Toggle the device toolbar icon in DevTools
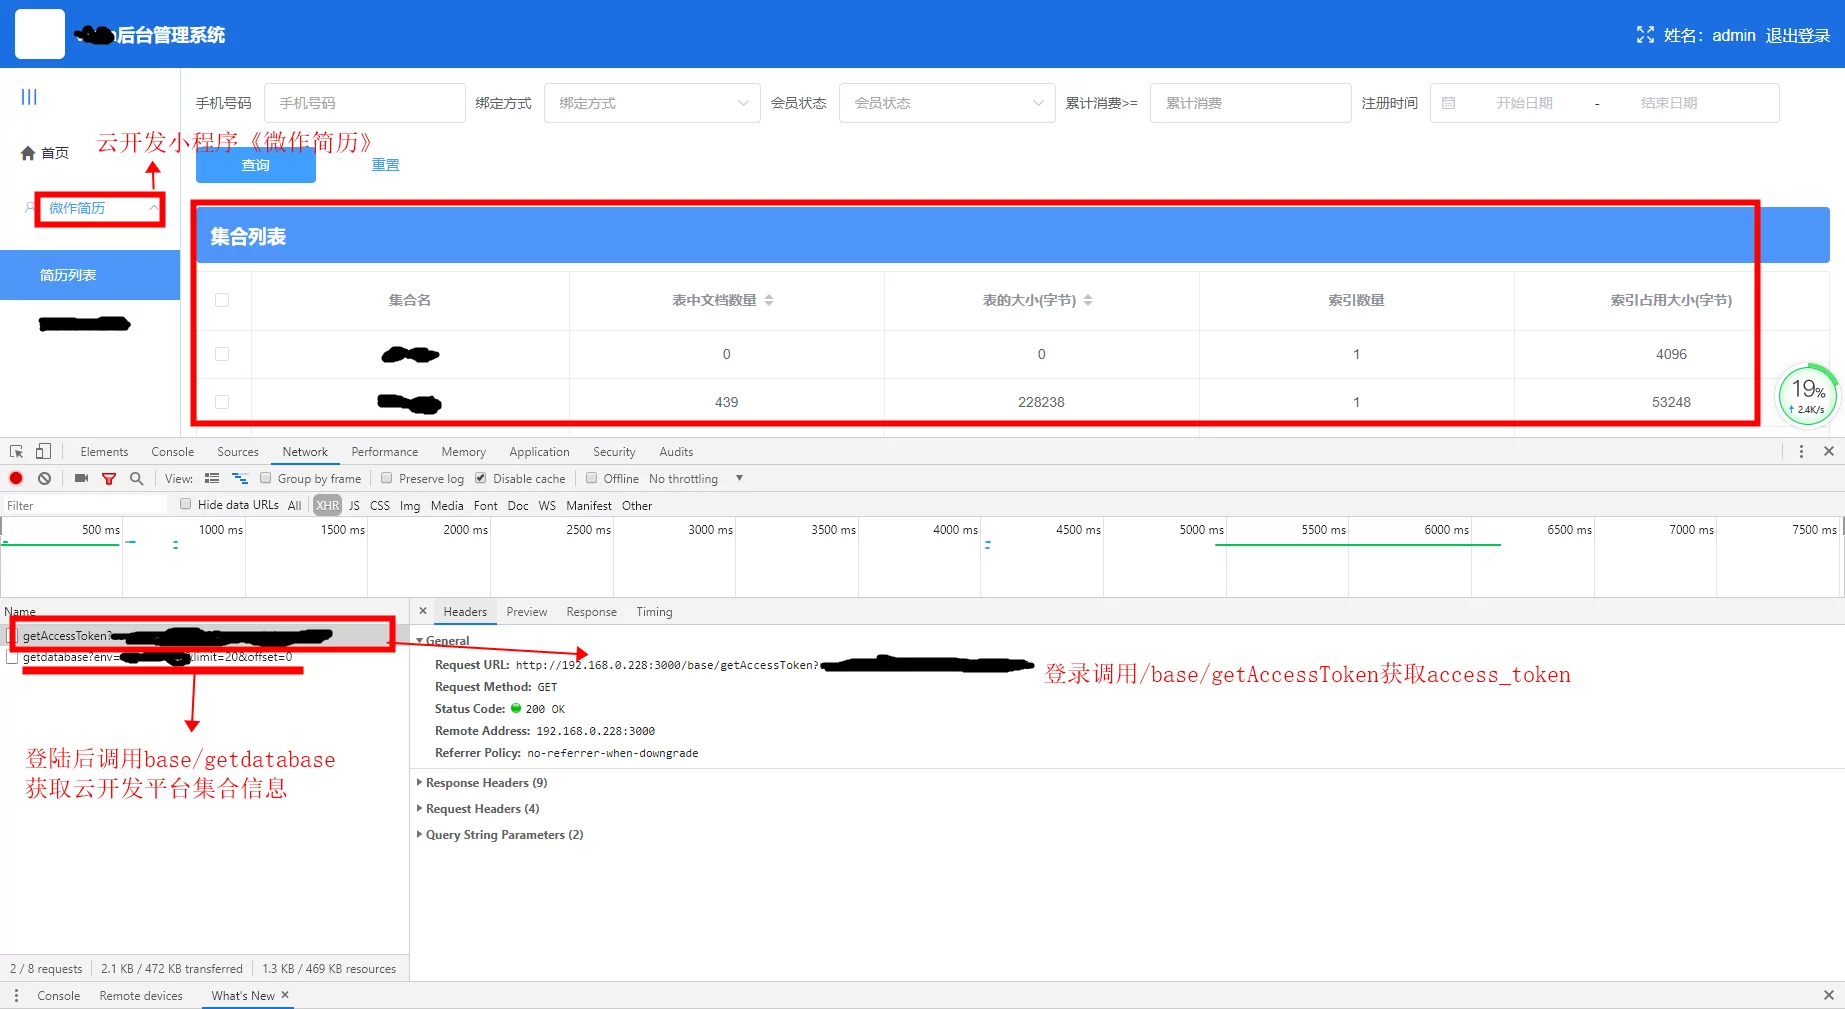 [x=43, y=452]
